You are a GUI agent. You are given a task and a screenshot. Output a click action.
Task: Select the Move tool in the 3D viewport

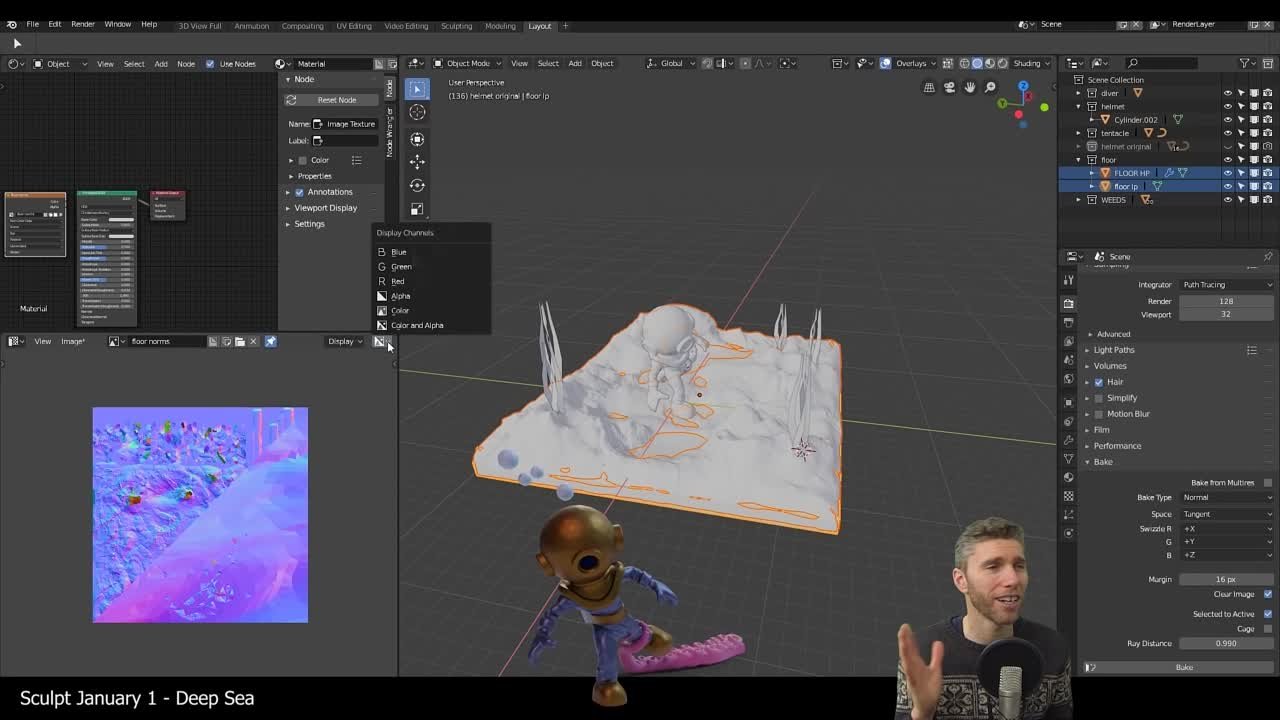click(x=417, y=162)
